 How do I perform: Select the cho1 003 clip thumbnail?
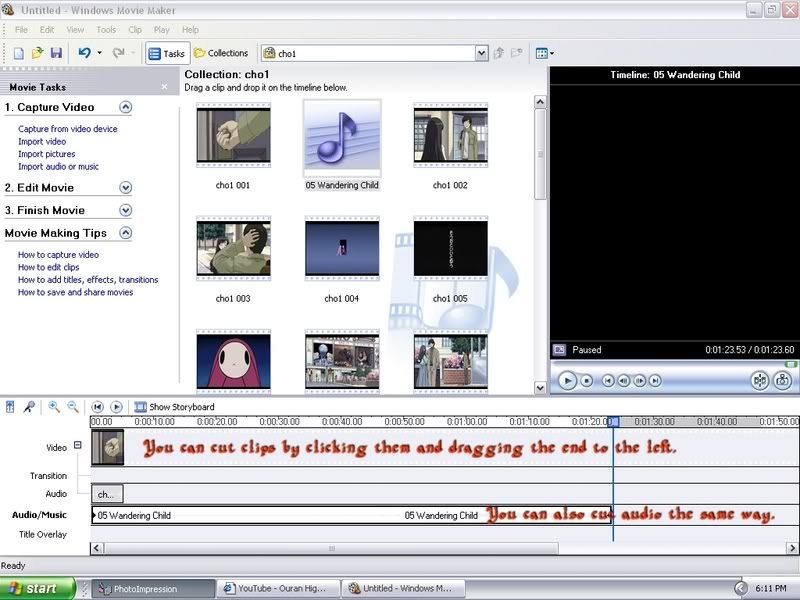click(234, 248)
